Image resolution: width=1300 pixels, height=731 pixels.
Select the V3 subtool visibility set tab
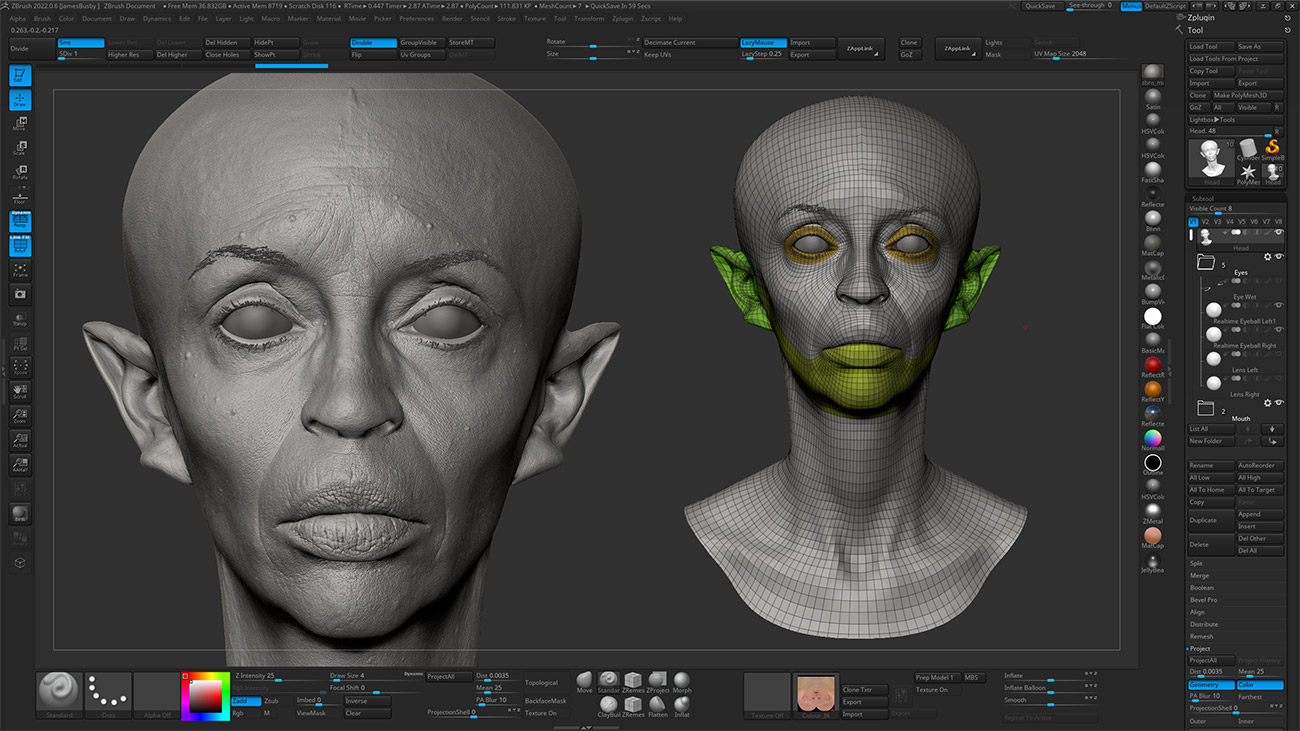click(x=1217, y=222)
